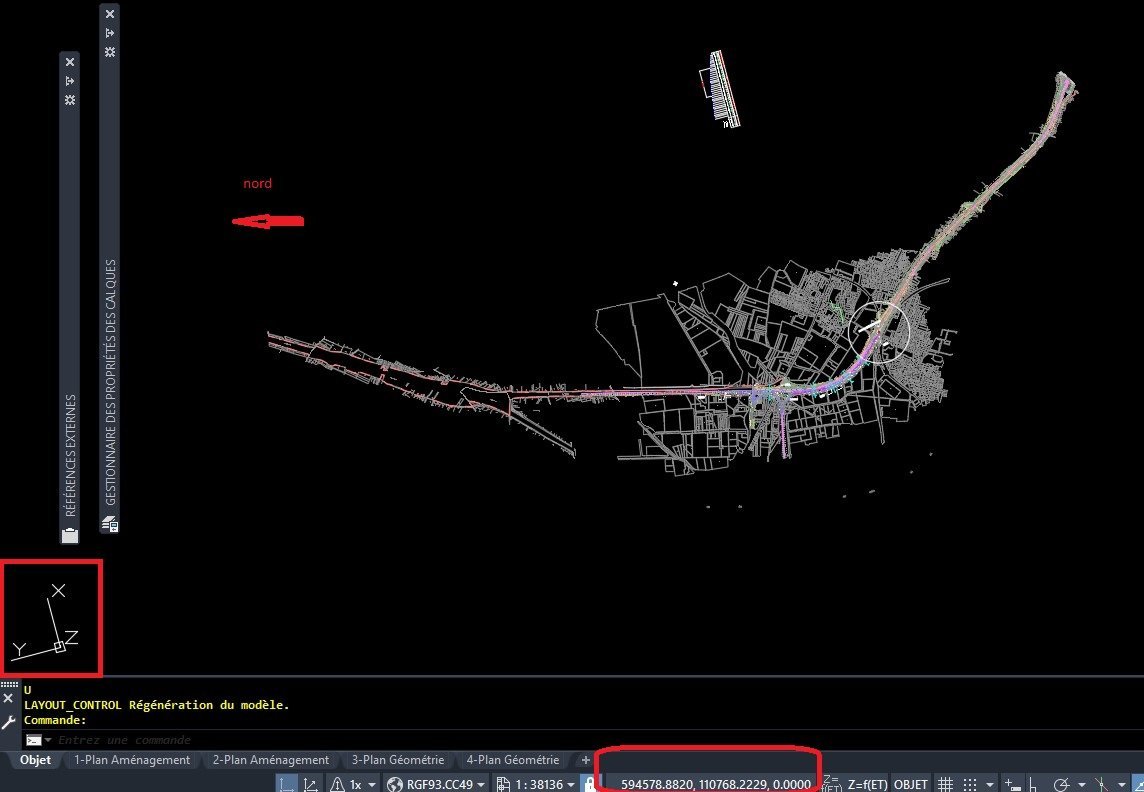Image resolution: width=1144 pixels, height=792 pixels.
Task: Toggle the grid display in status bar
Action: pyautogui.click(x=945, y=784)
